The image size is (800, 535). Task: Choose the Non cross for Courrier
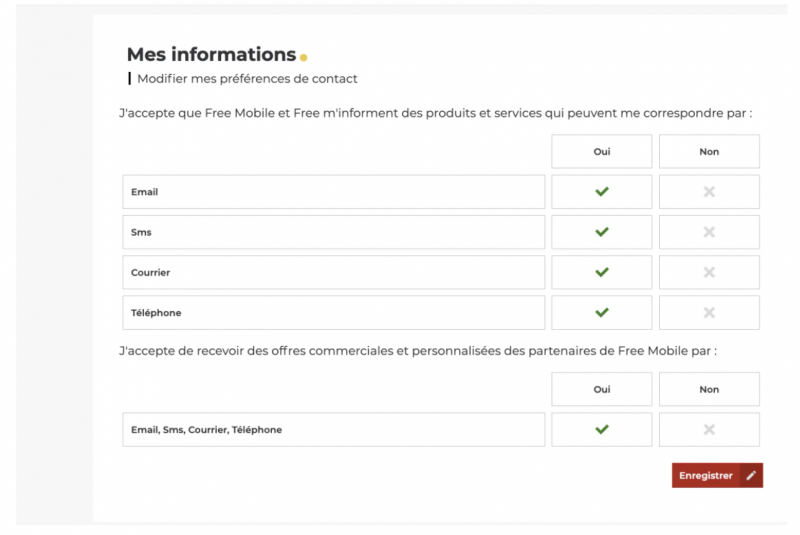pos(709,272)
